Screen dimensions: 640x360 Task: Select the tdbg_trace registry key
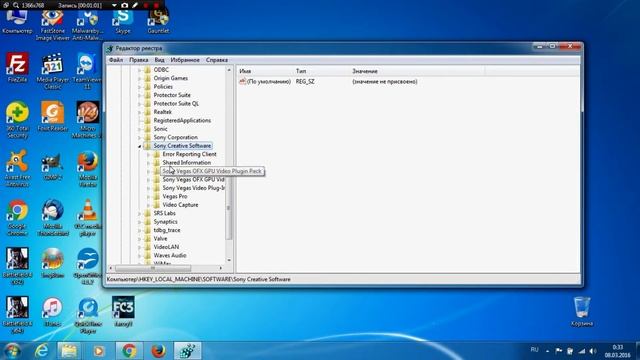(x=167, y=230)
